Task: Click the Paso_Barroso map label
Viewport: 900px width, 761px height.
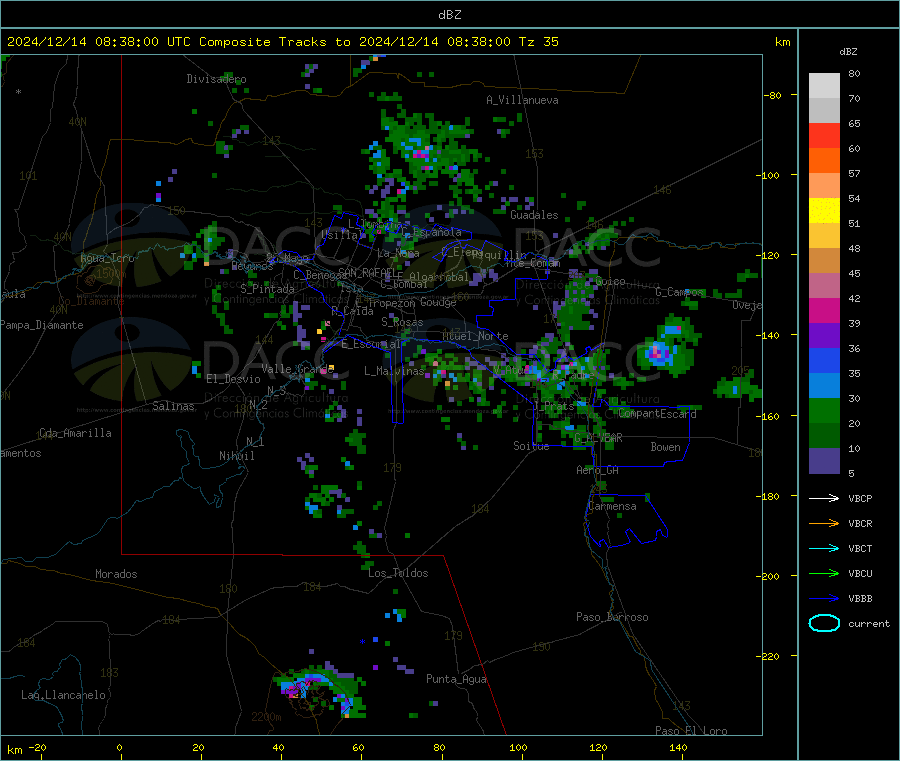Action: pyautogui.click(x=612, y=617)
